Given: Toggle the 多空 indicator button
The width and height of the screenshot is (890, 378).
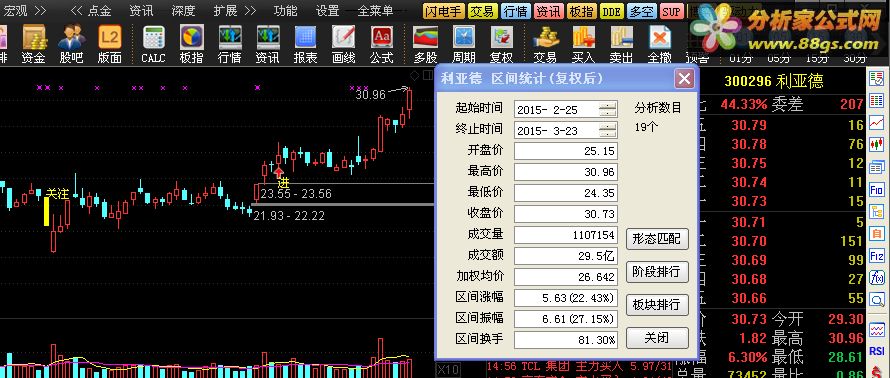Looking at the screenshot, I should 643,11.
